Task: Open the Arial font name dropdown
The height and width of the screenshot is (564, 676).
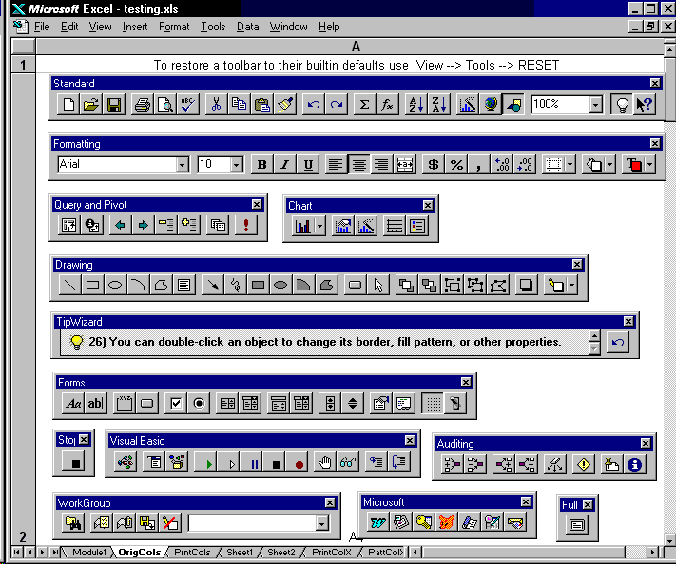Action: (x=182, y=164)
